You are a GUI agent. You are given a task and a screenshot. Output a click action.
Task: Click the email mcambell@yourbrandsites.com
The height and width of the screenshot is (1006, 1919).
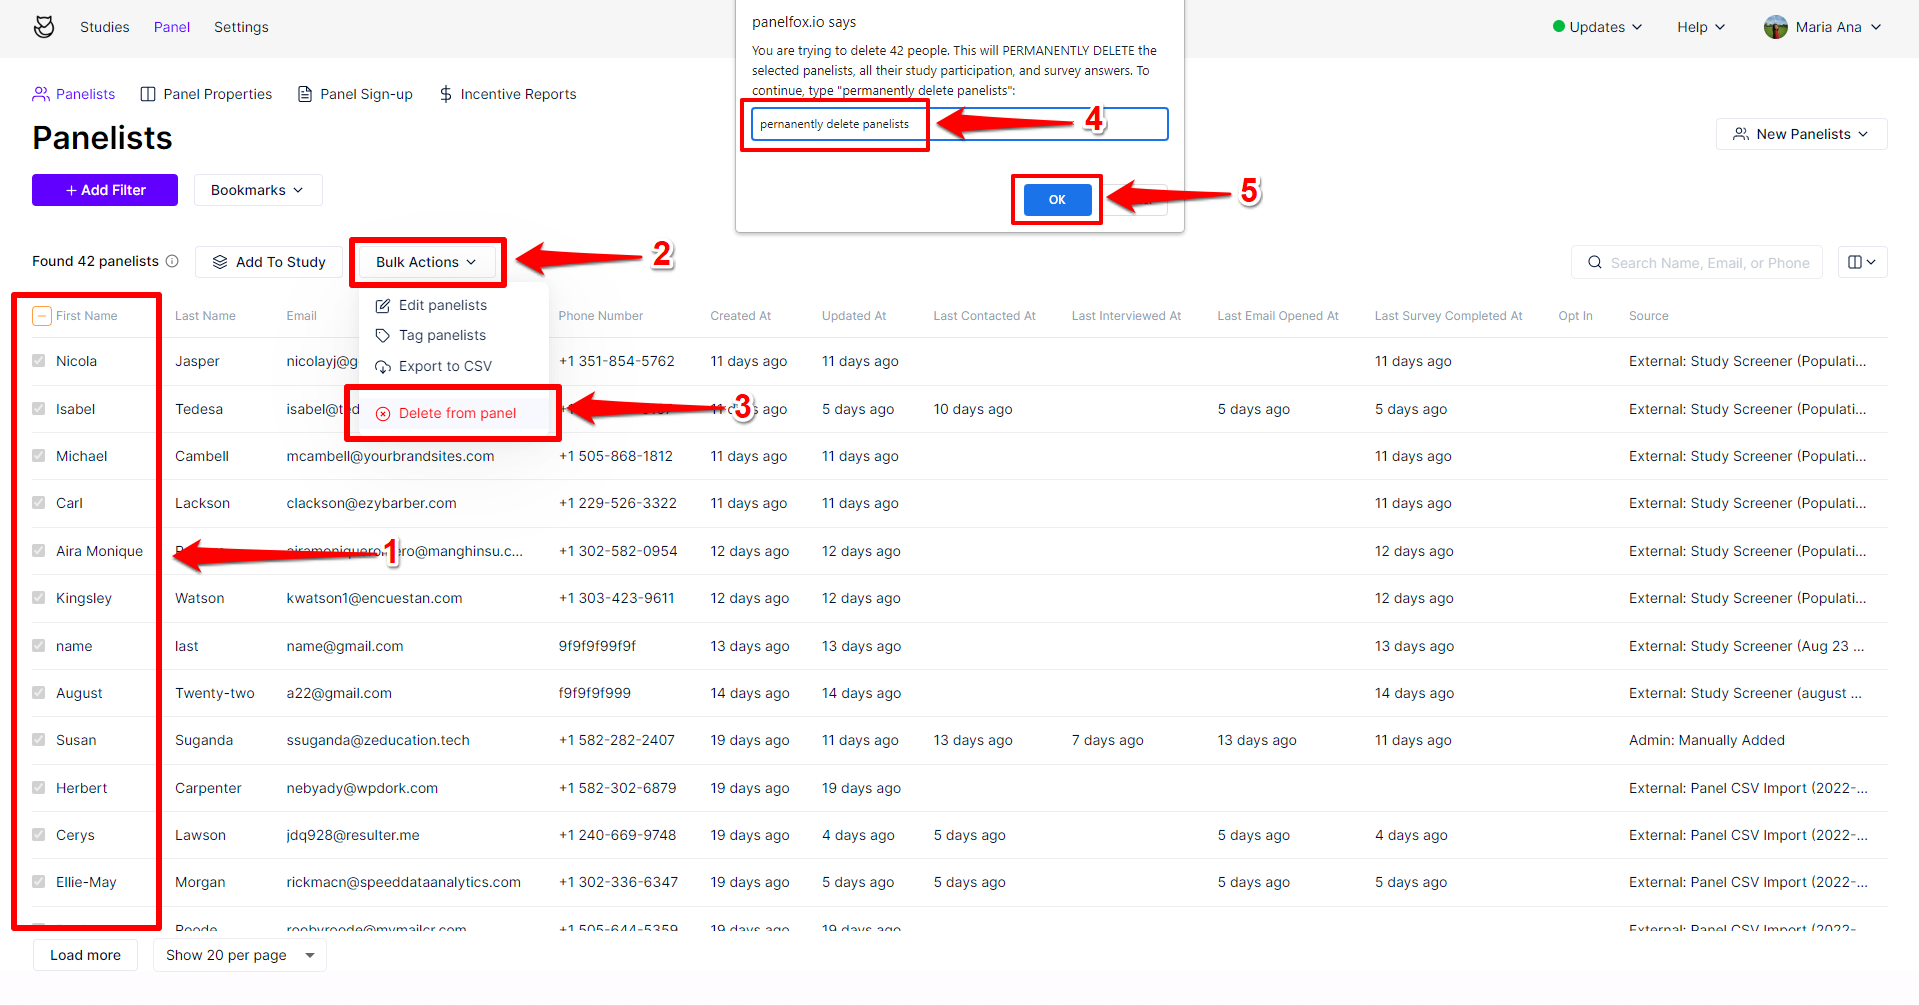(x=390, y=456)
